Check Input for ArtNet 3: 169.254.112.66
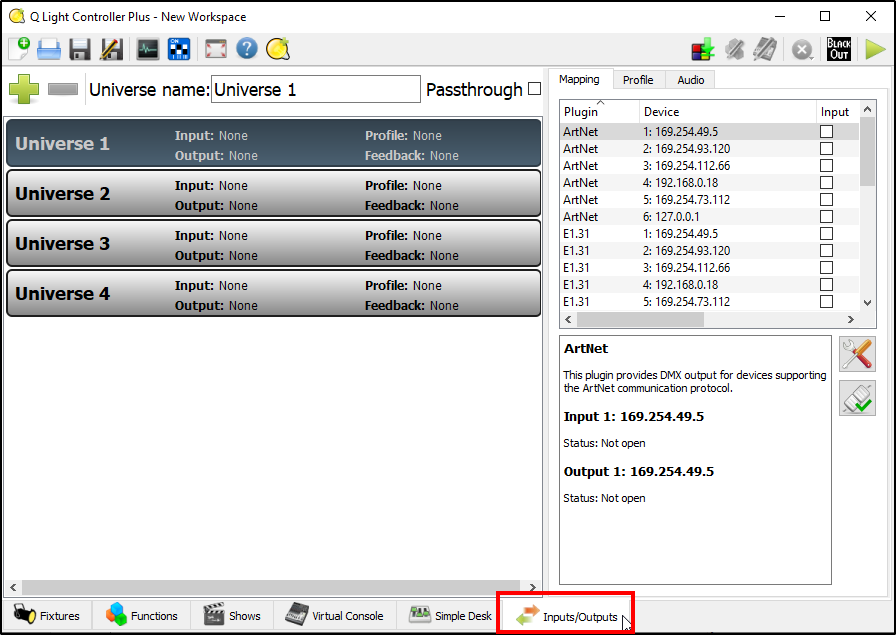Viewport: 896px width, 635px height. pyautogui.click(x=826, y=166)
